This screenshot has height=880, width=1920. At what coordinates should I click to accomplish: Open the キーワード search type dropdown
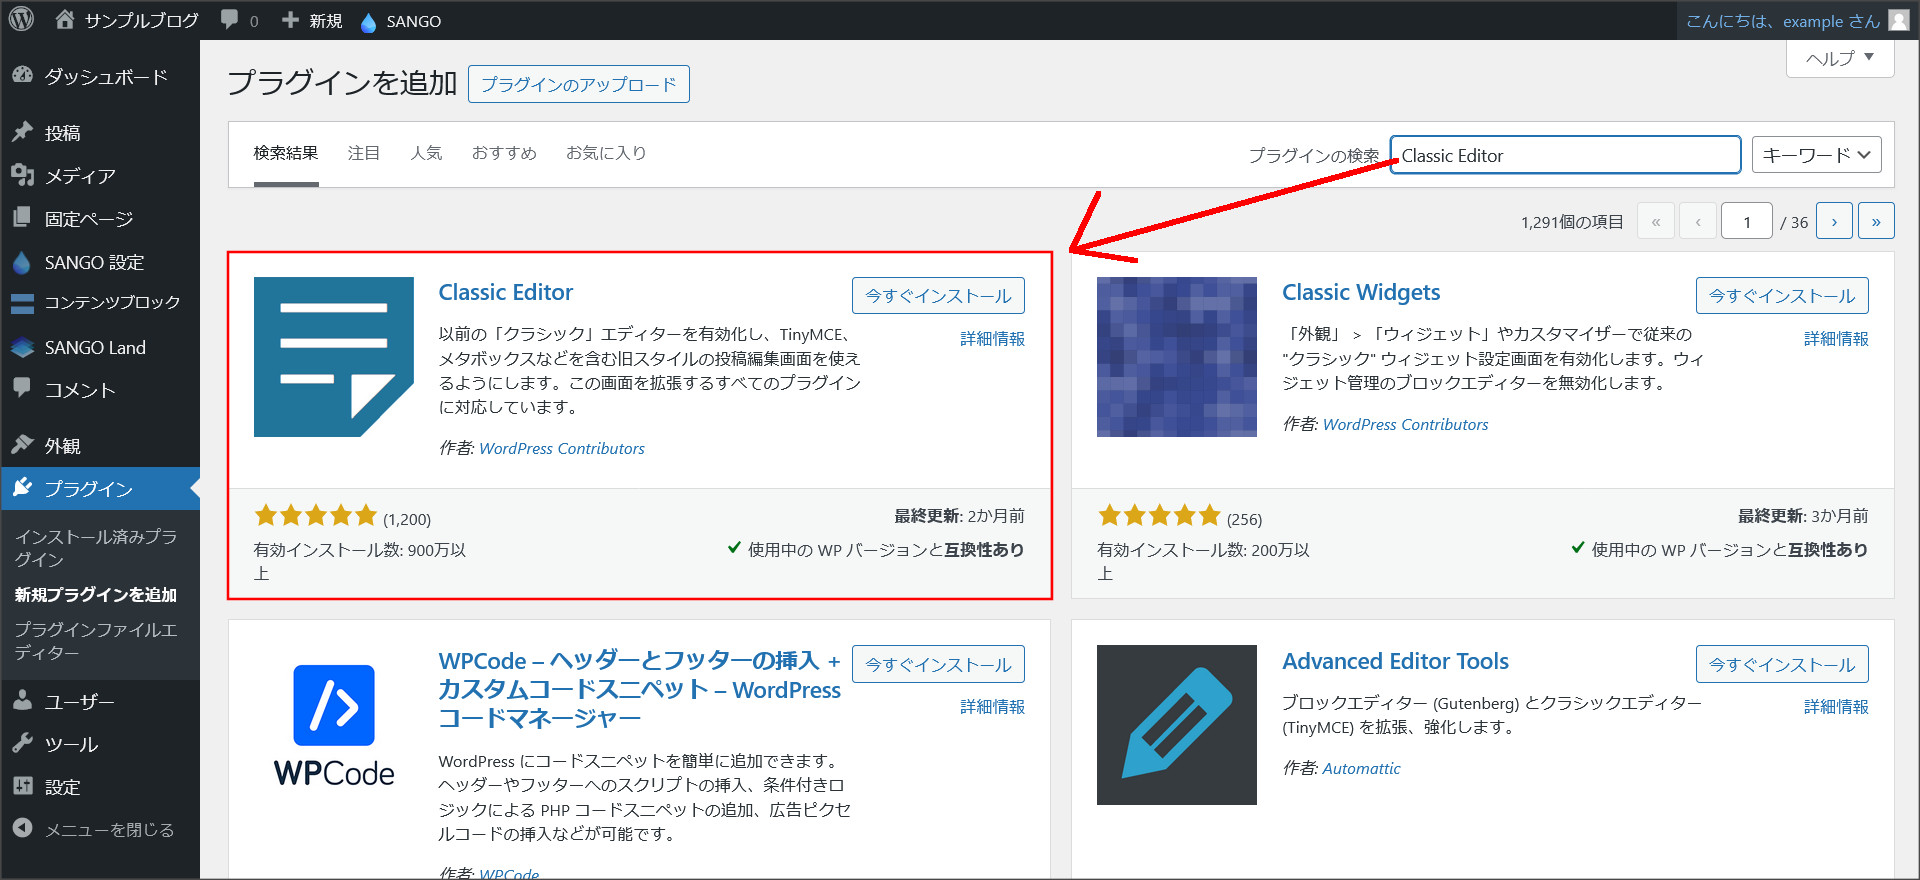(1816, 155)
